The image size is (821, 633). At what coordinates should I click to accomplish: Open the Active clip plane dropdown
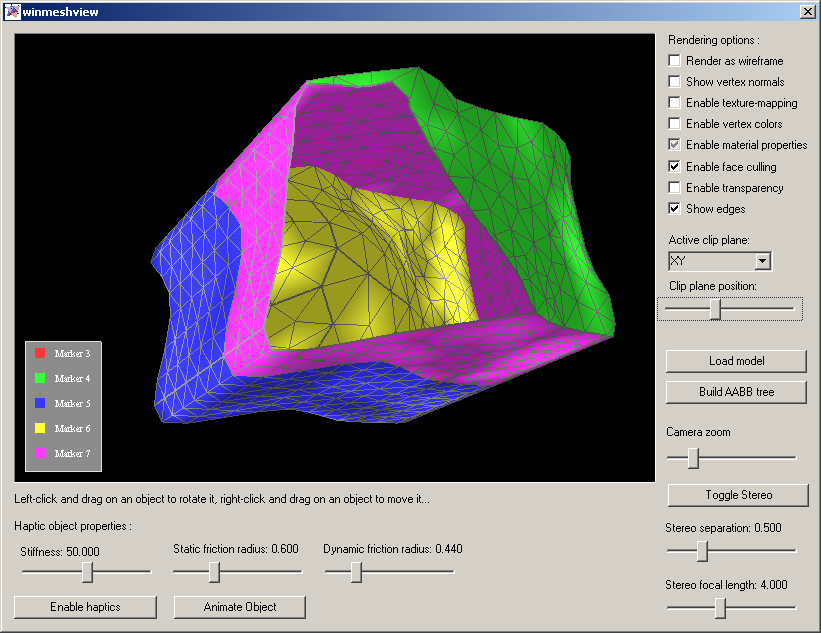(x=762, y=261)
